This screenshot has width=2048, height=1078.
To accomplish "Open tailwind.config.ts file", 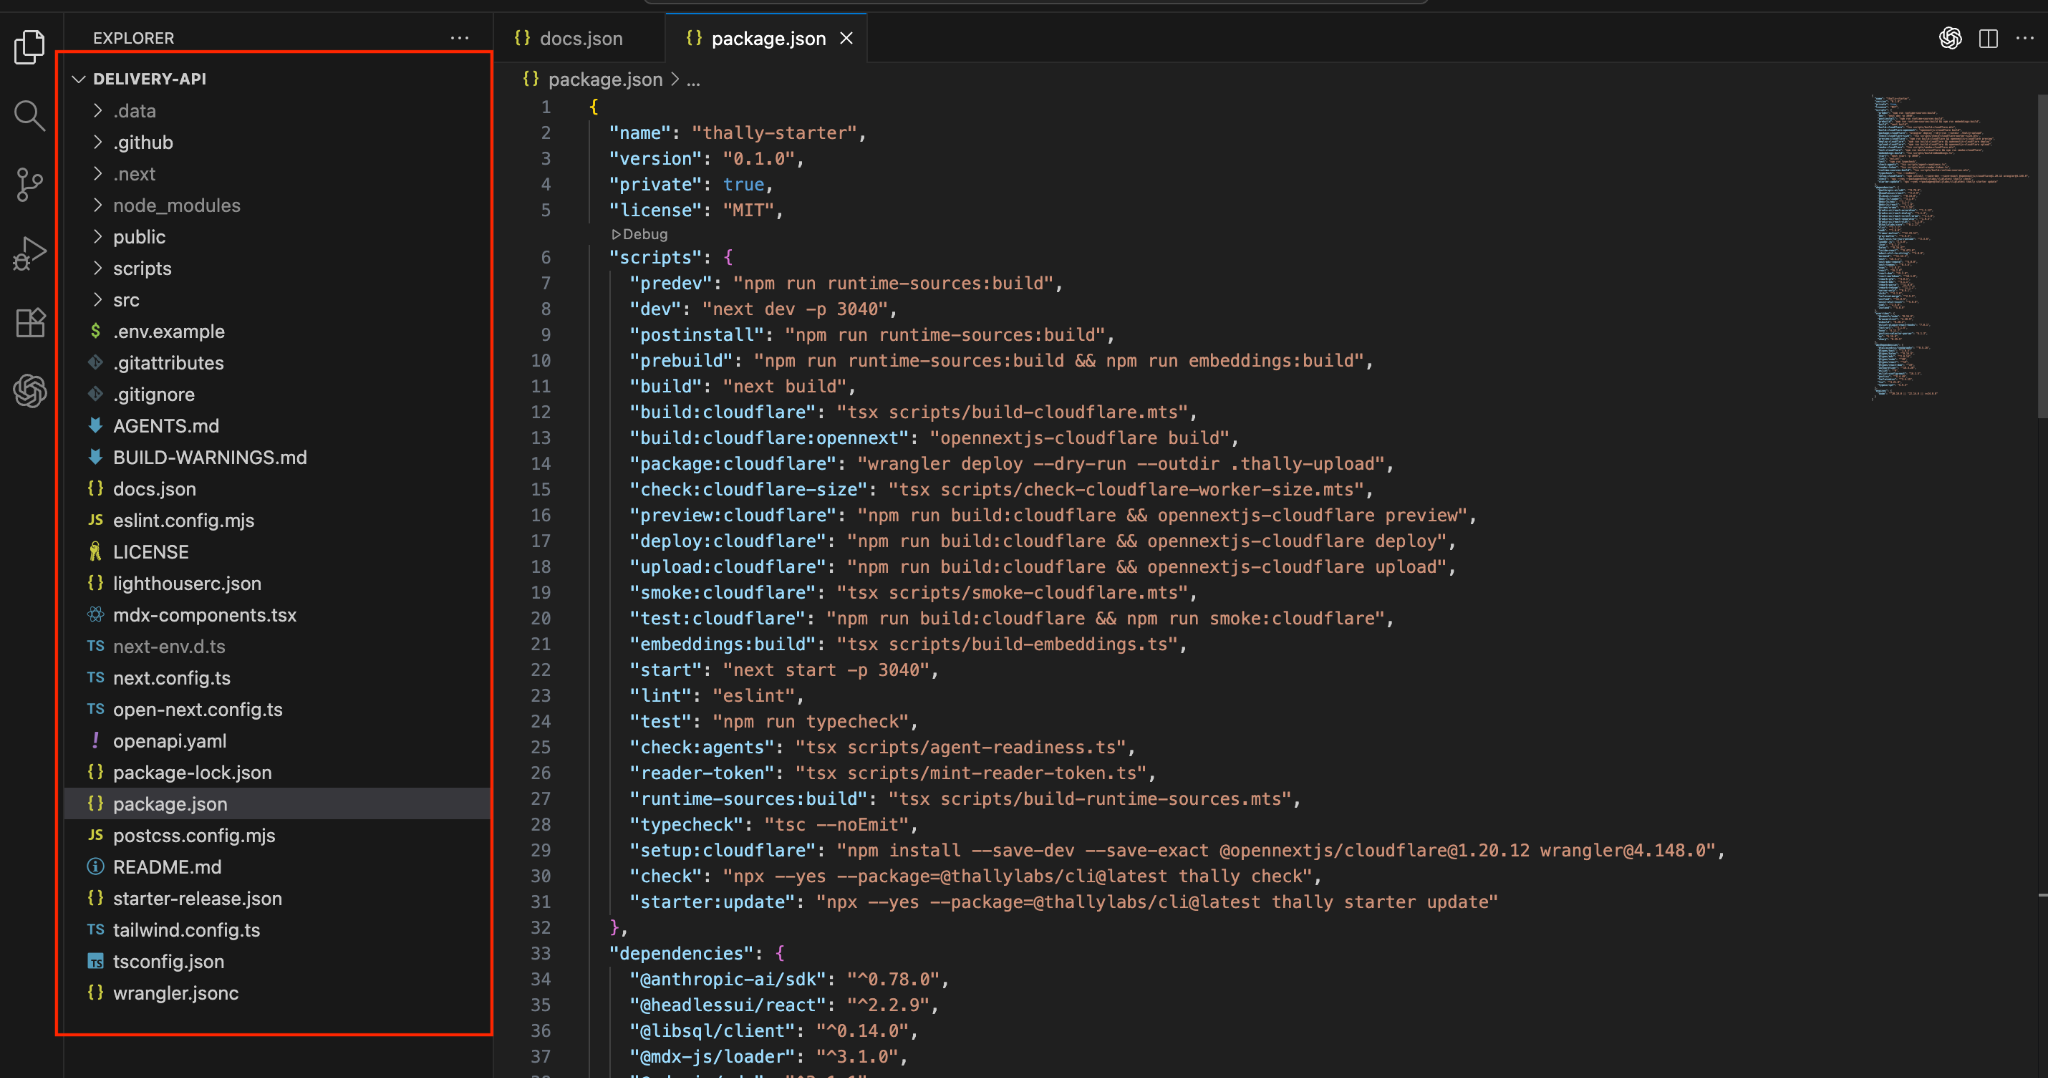I will [277, 930].
